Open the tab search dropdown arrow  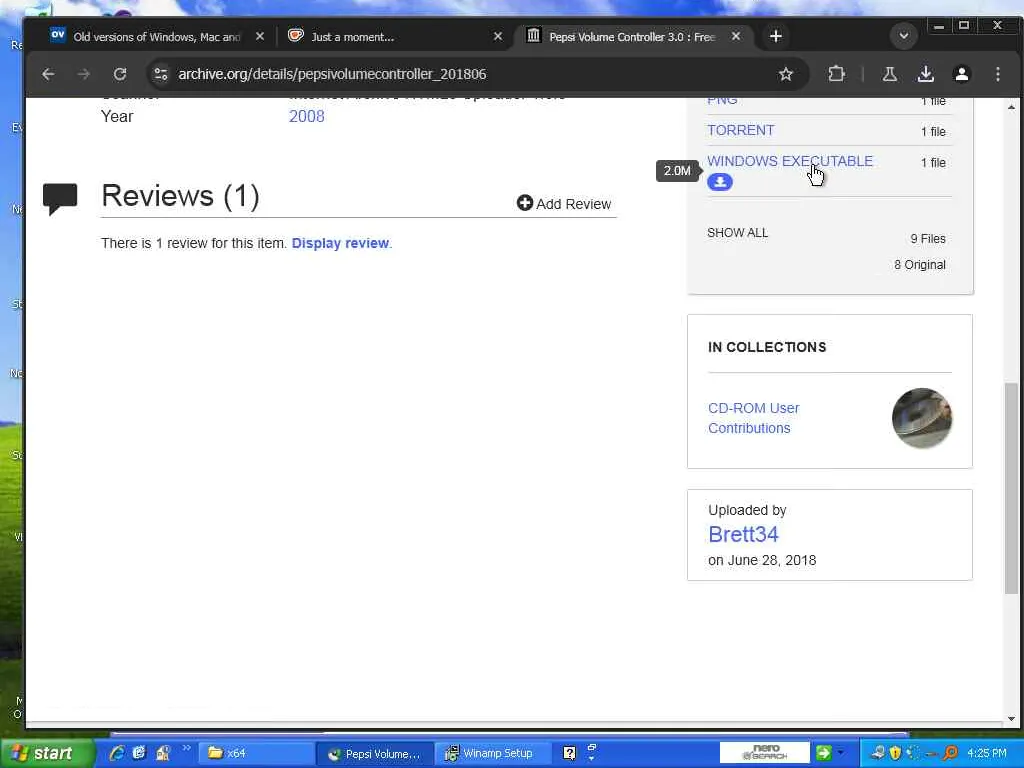(904, 36)
